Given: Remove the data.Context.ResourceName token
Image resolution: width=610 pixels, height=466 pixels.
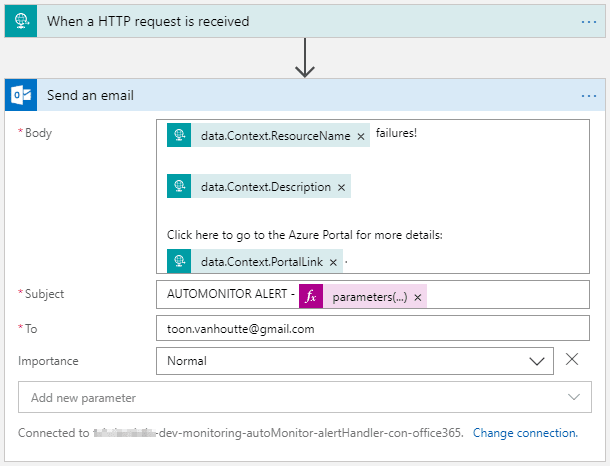Looking at the screenshot, I should pyautogui.click(x=361, y=137).
